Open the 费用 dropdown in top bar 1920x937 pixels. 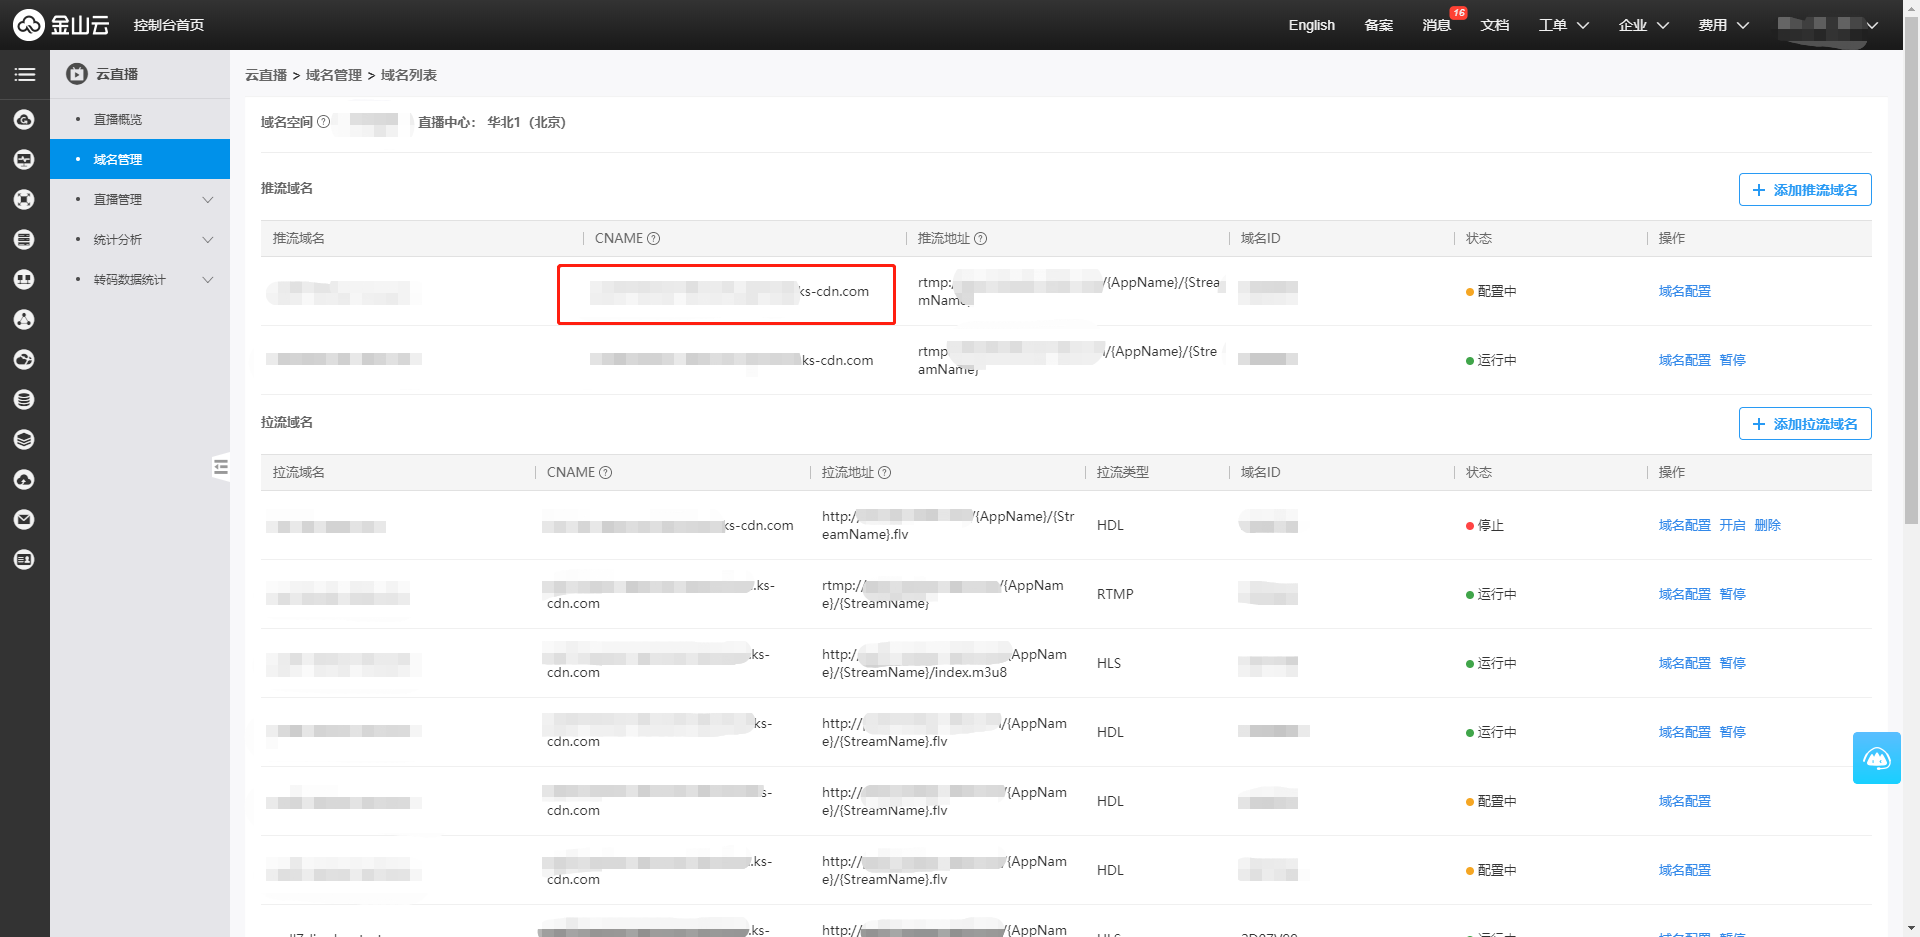click(x=1723, y=25)
